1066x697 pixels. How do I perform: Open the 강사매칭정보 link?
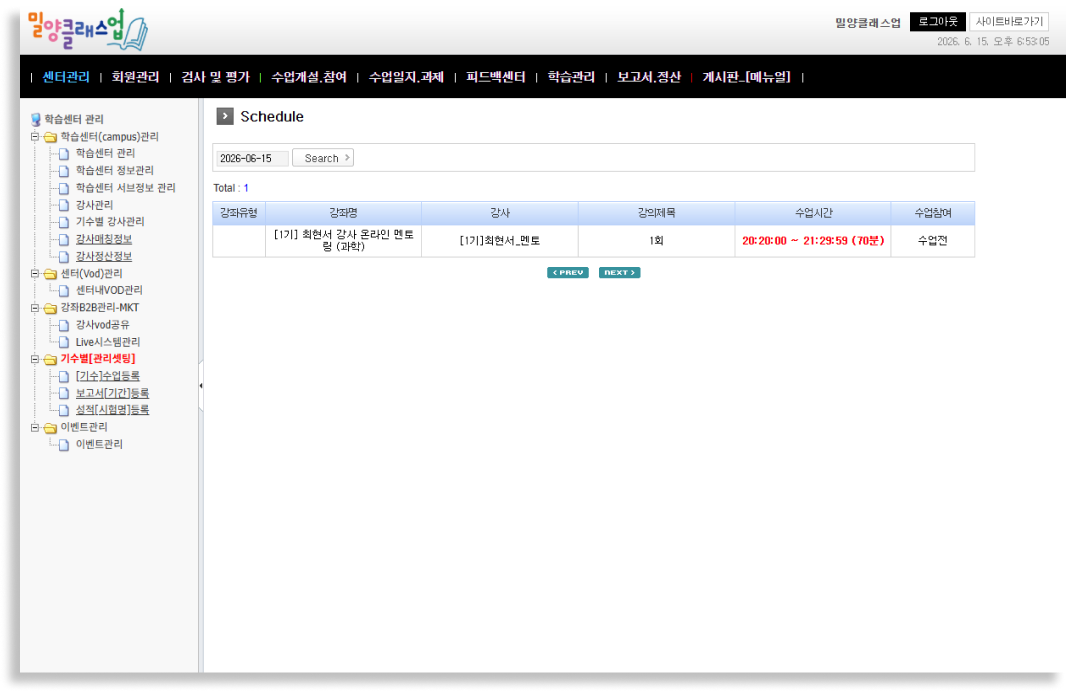pyautogui.click(x=104, y=239)
